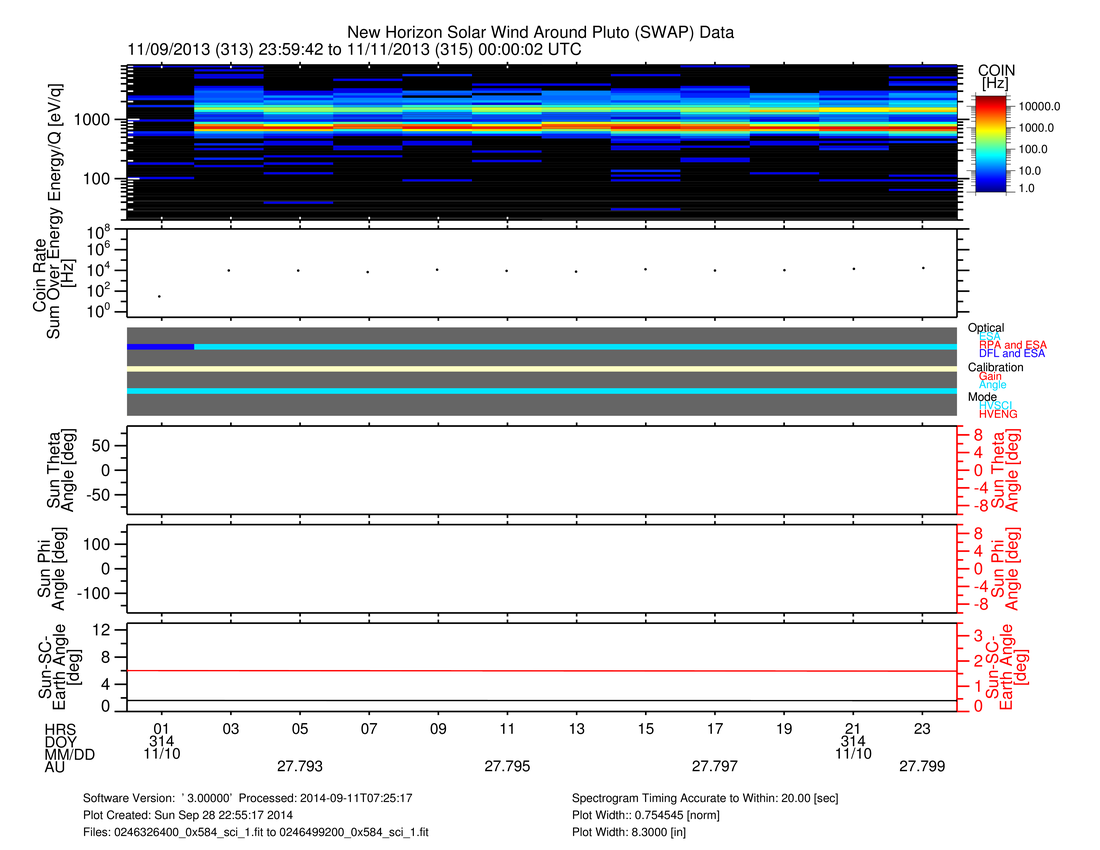Click the SWAP Data plot title

[540, 33]
